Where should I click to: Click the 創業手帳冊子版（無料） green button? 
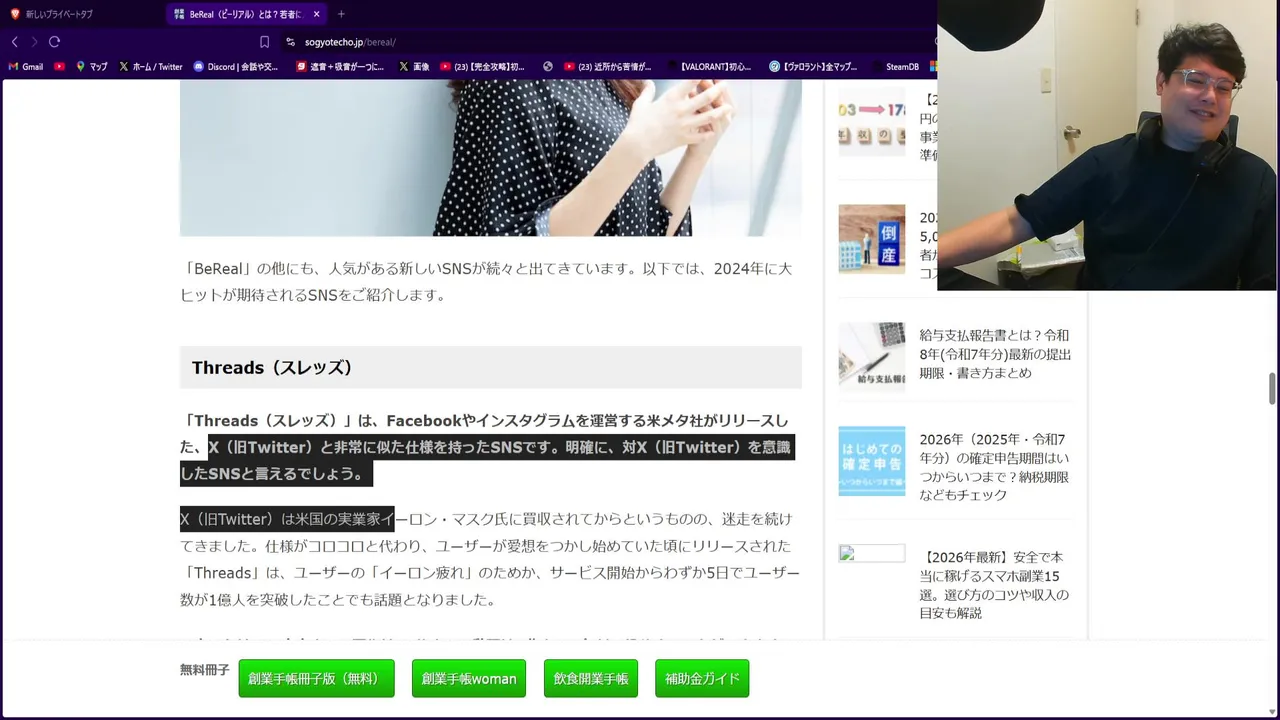(316, 678)
